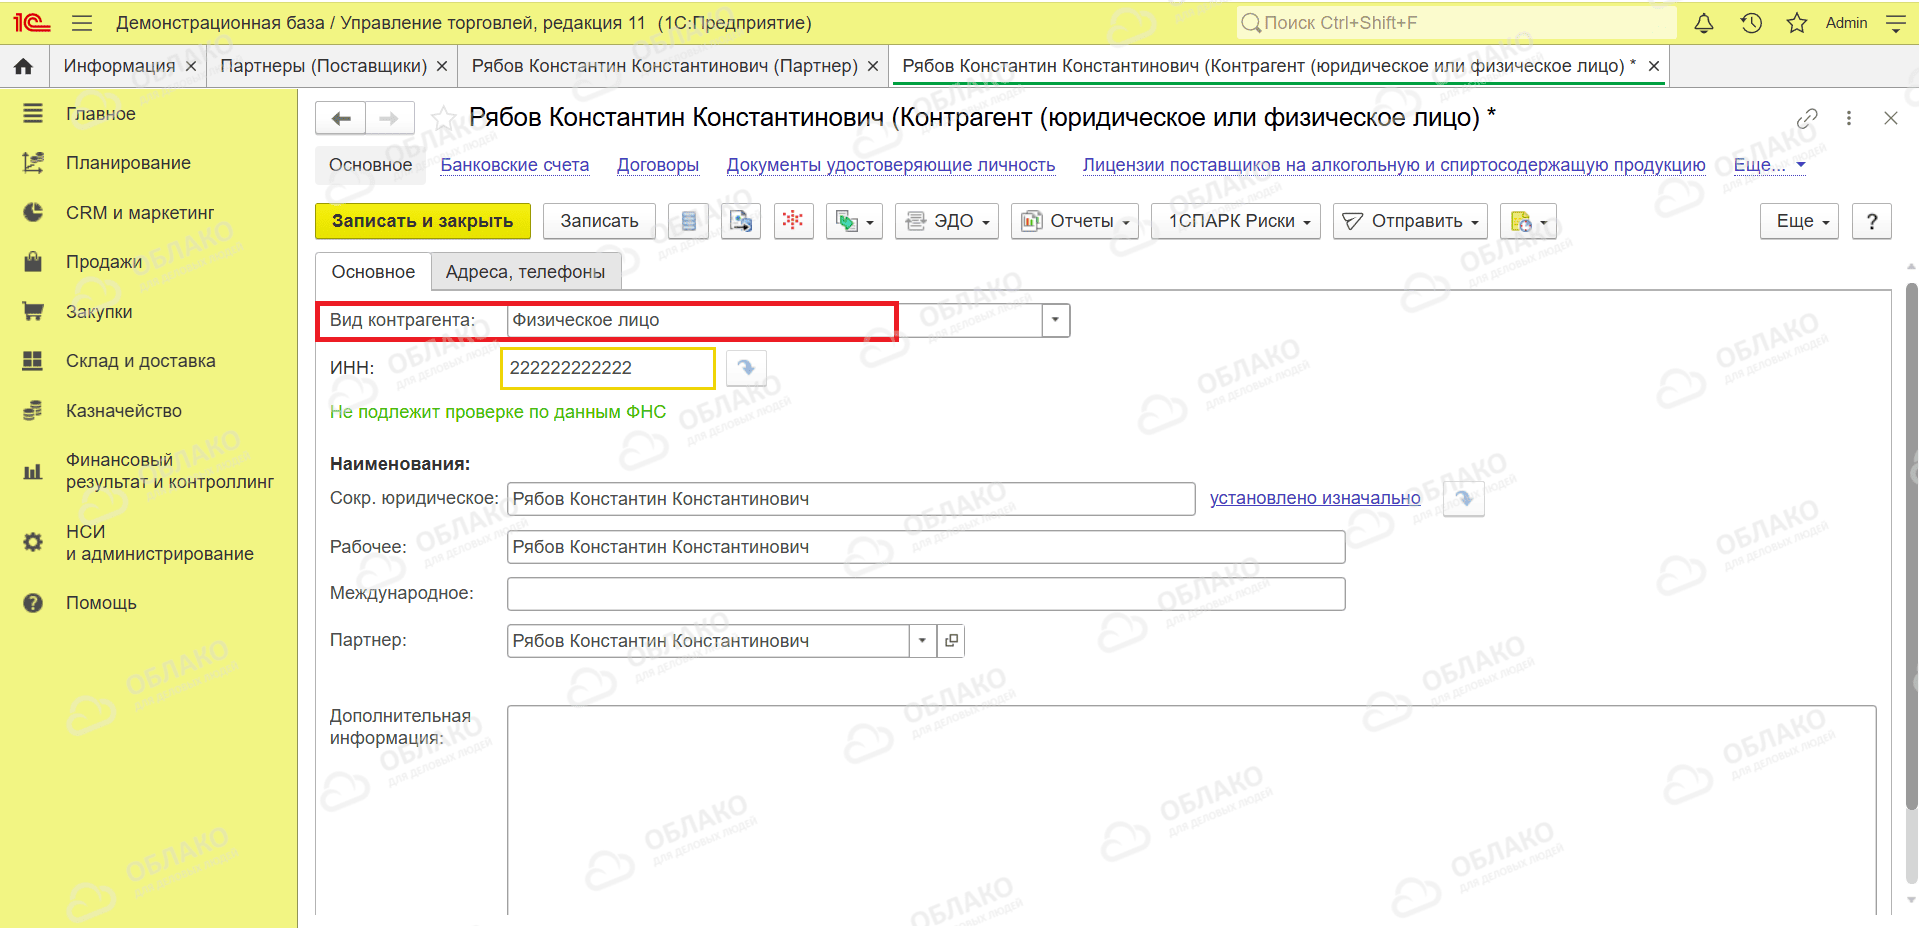Close the Информация tab

coord(191,66)
